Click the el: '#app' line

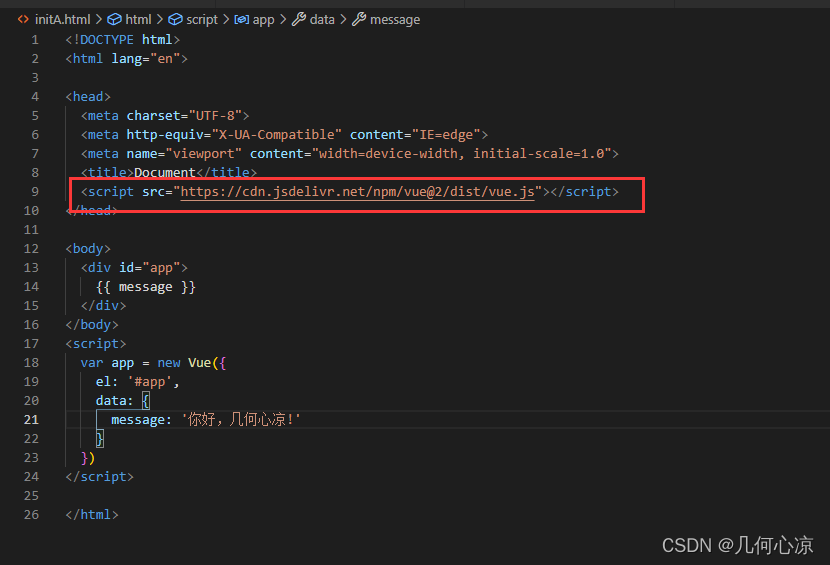pyautogui.click(x=138, y=382)
